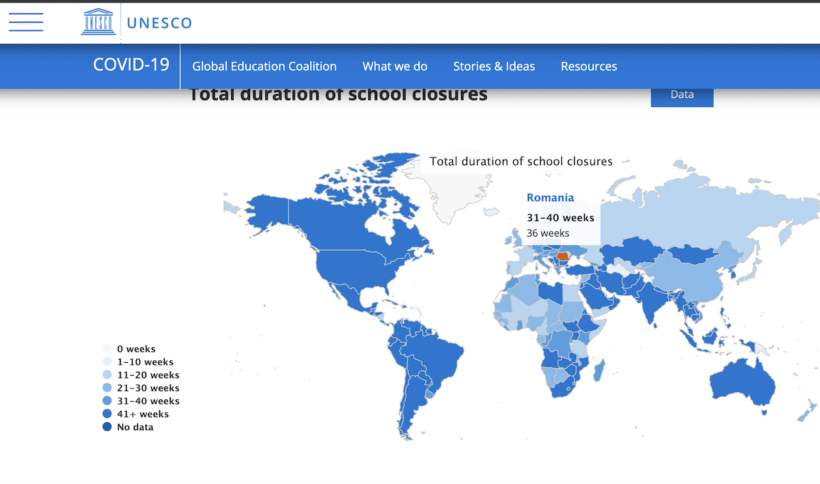Toggle the 11-20 weeks legend entry
The width and height of the screenshot is (820, 484).
point(141,375)
